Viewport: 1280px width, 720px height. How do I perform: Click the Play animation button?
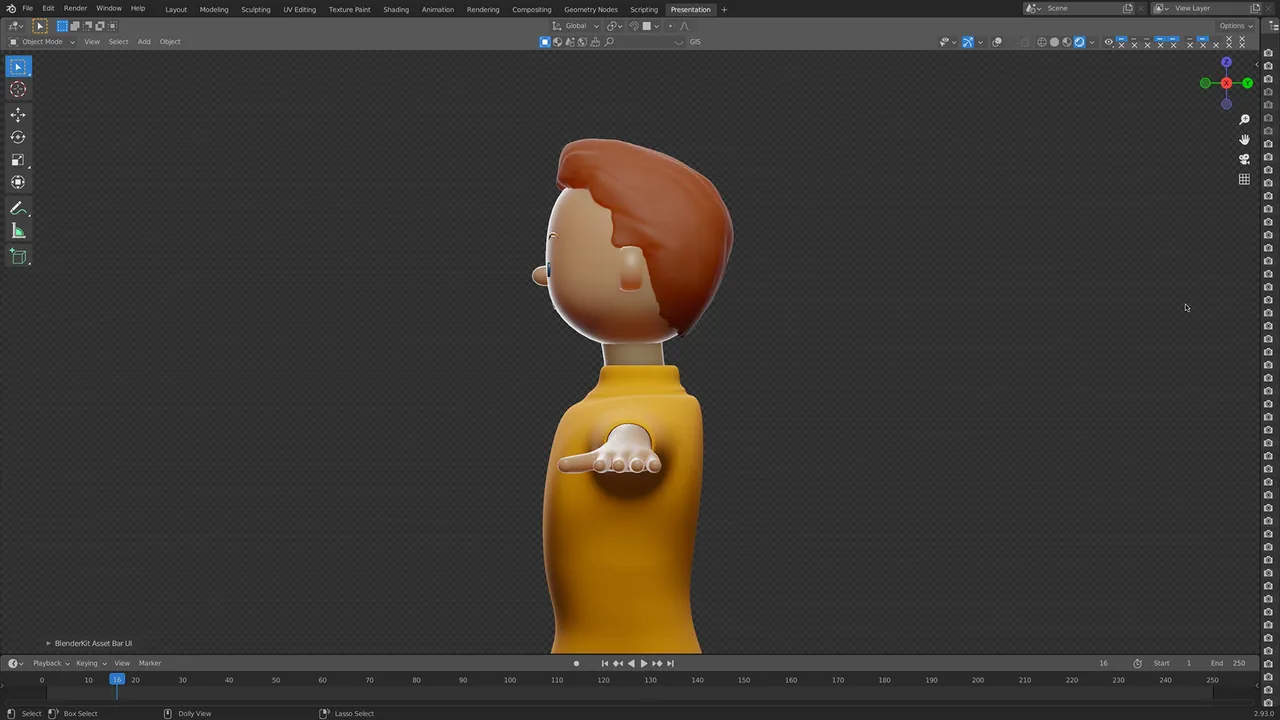643,663
